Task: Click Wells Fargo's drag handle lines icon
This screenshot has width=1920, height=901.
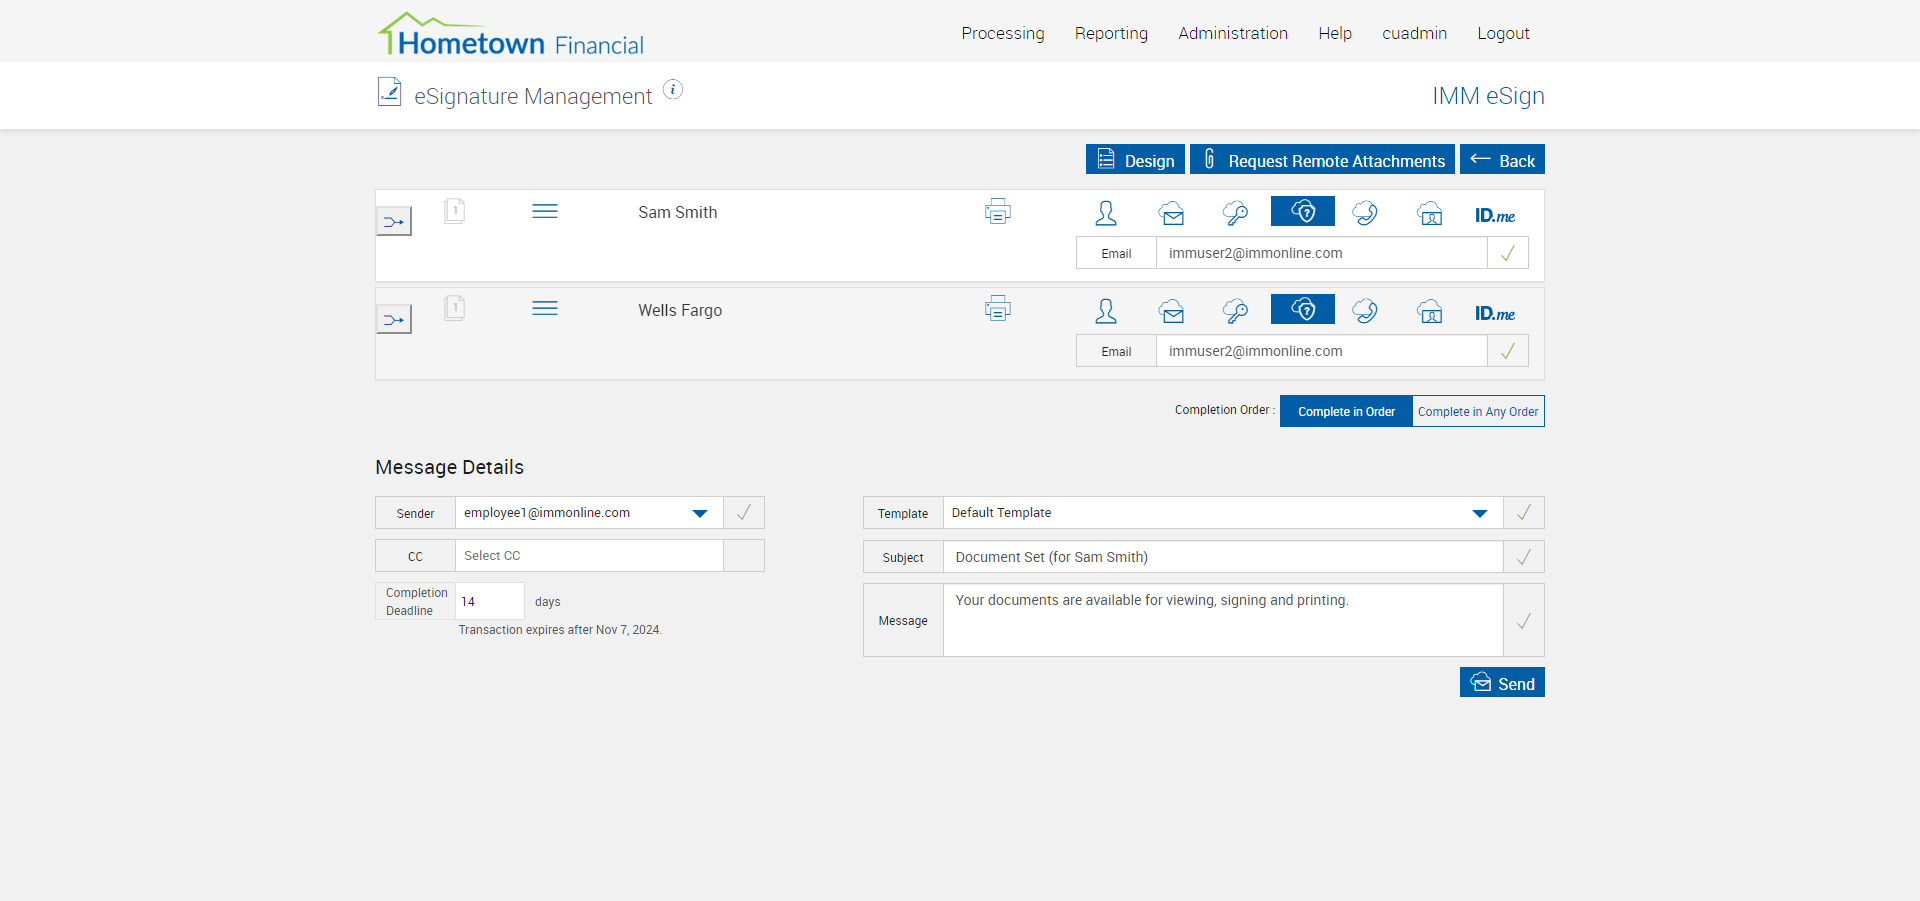Action: point(545,309)
